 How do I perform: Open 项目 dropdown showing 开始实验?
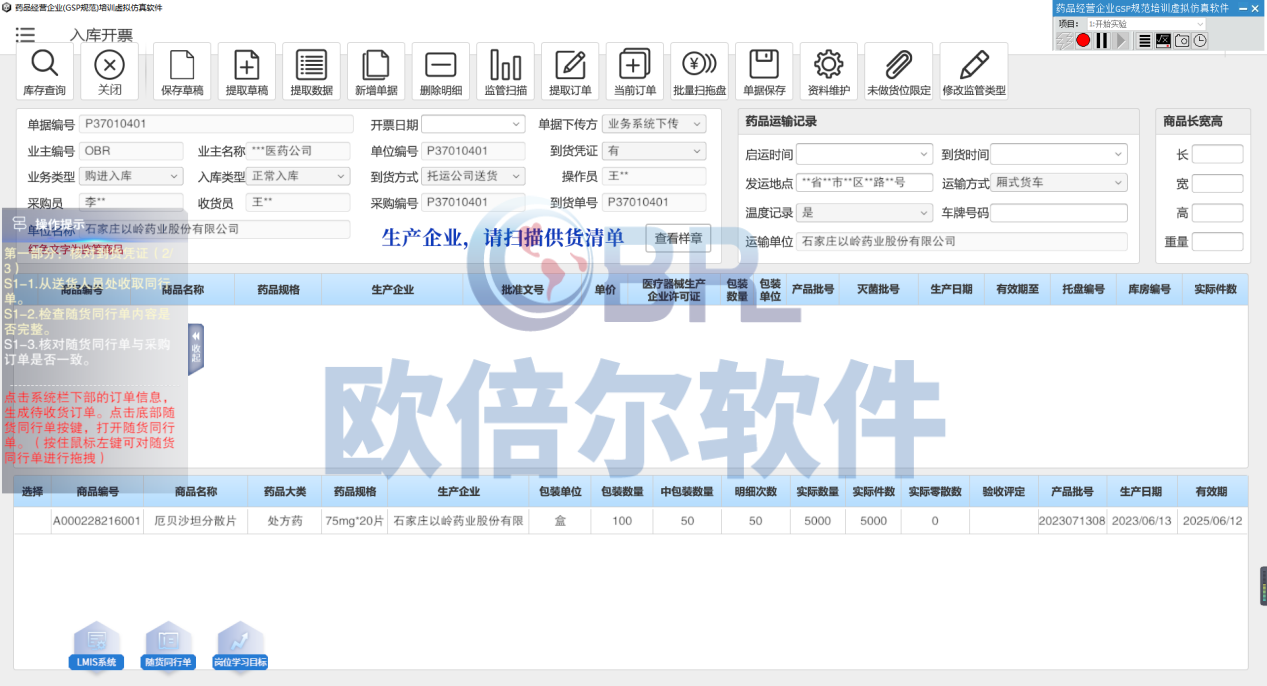pos(1145,23)
